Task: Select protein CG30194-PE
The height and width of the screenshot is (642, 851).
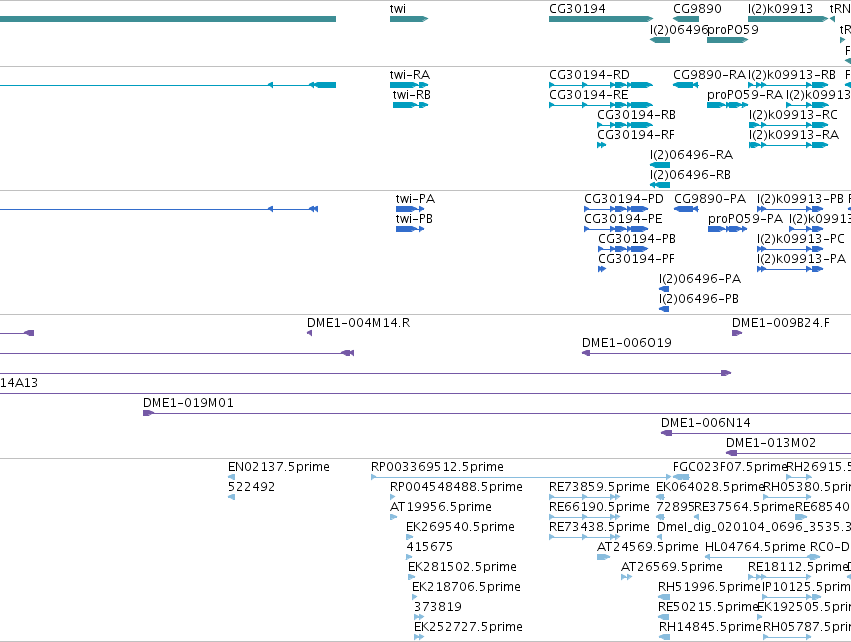Action: click(x=616, y=229)
